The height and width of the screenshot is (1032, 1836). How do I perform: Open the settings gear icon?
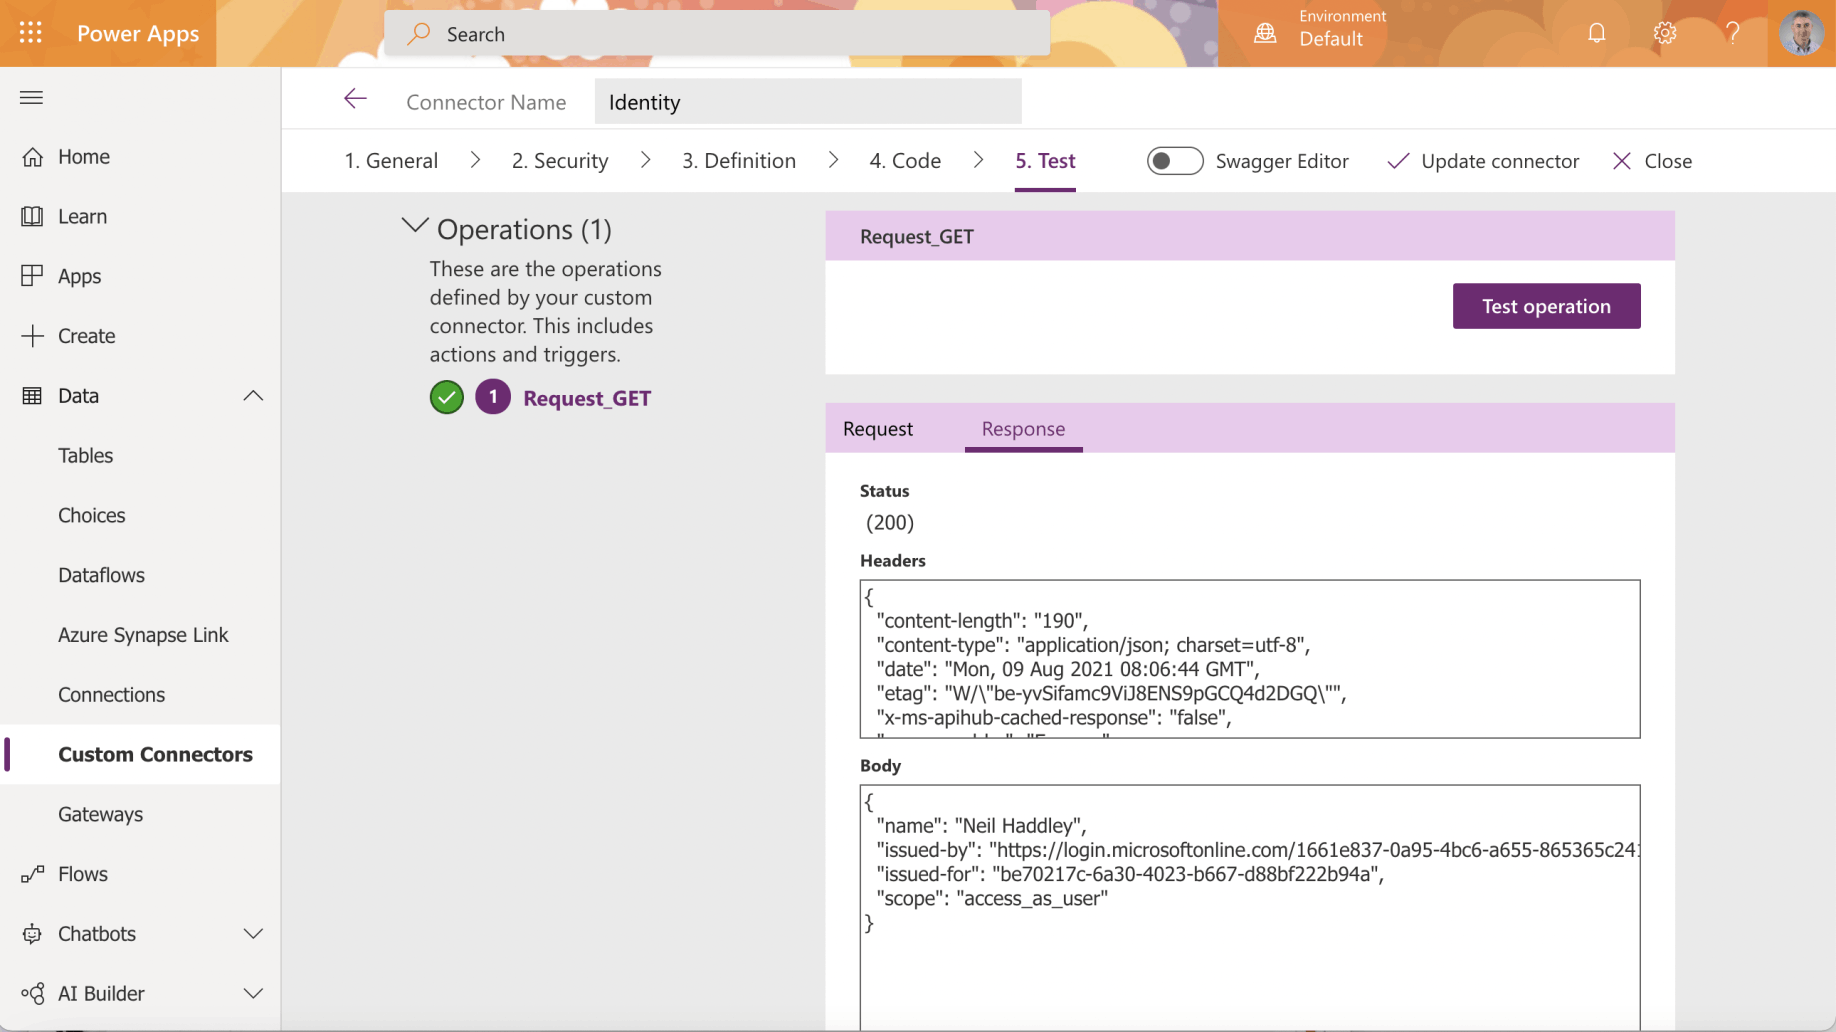[x=1664, y=33]
